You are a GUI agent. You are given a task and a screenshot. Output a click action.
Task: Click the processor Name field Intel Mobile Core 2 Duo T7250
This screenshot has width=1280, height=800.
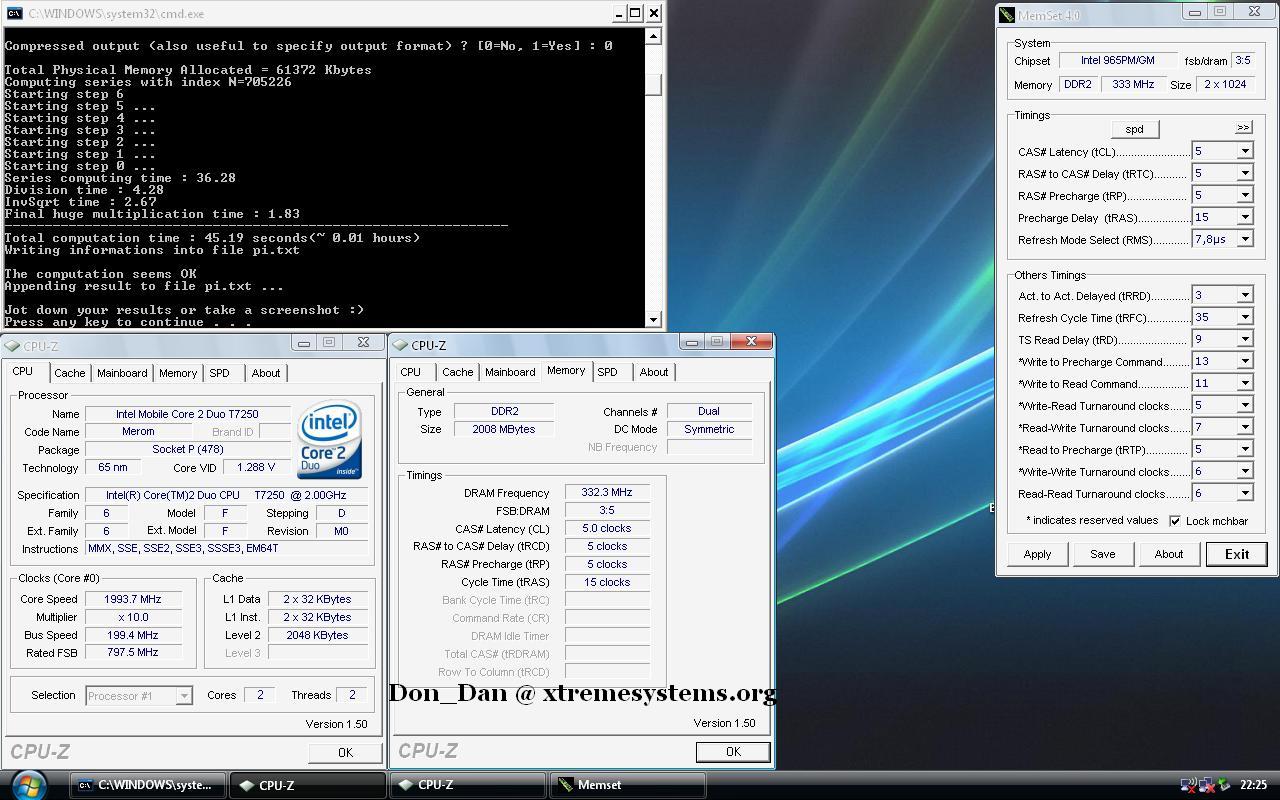187,414
